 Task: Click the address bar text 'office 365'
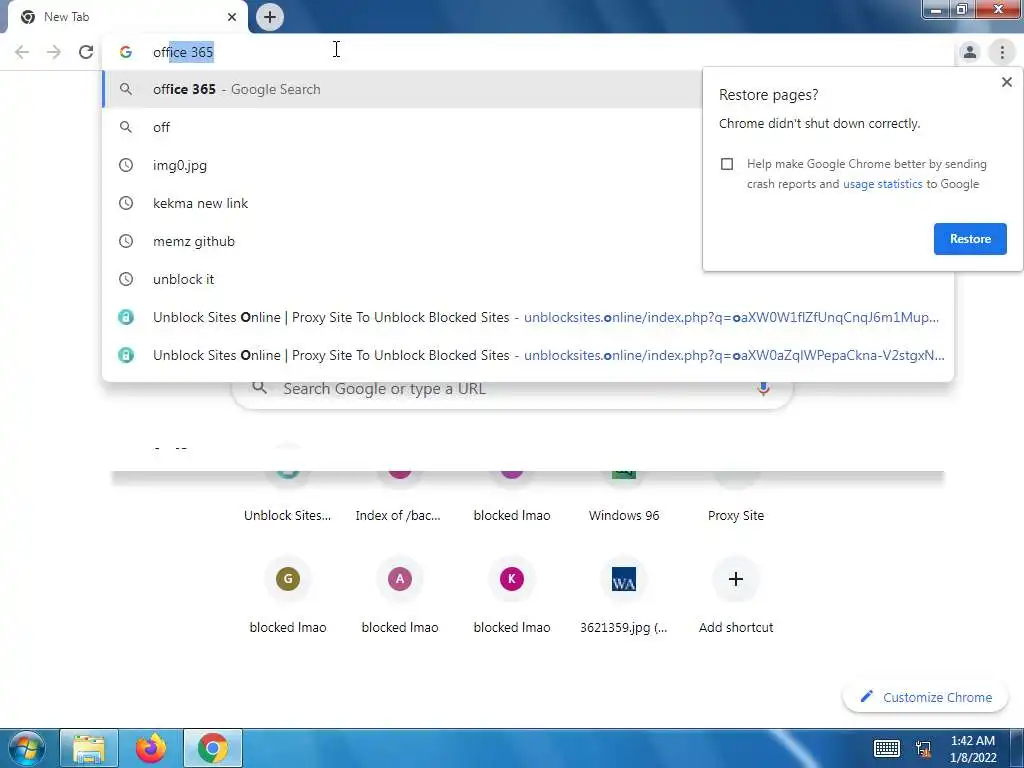click(x=183, y=52)
